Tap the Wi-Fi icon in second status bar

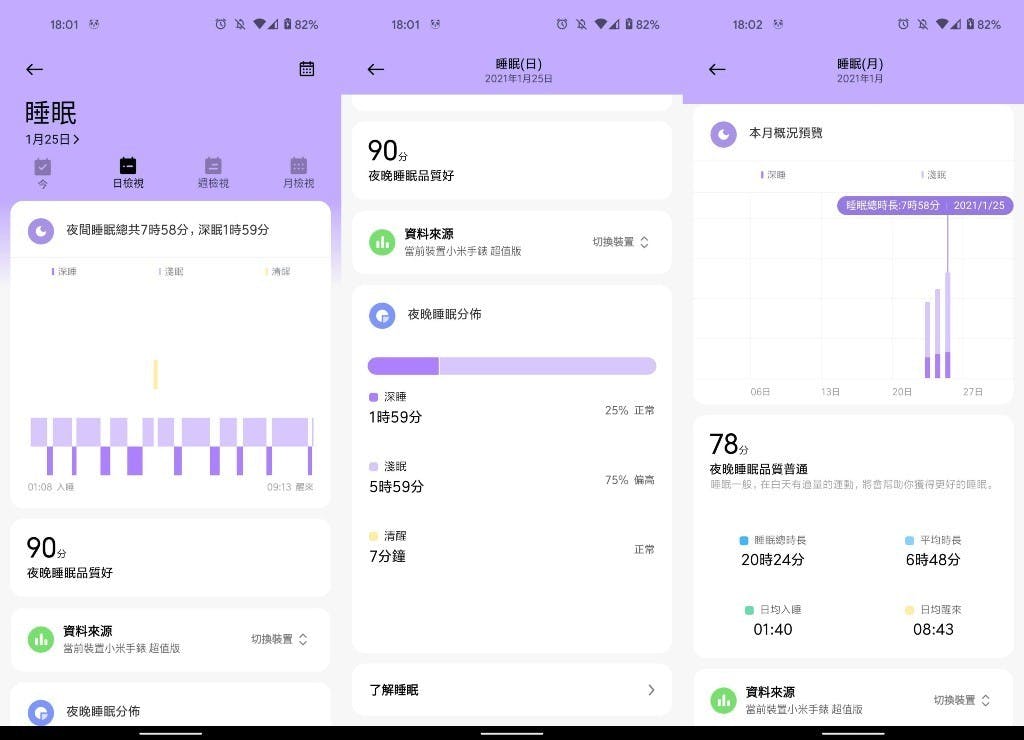point(601,24)
